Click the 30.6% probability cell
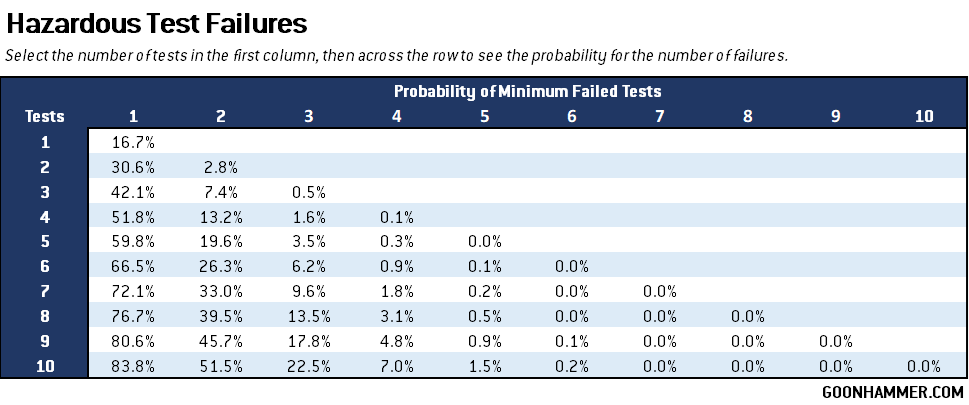The width and height of the screenshot is (969, 405). (133, 167)
